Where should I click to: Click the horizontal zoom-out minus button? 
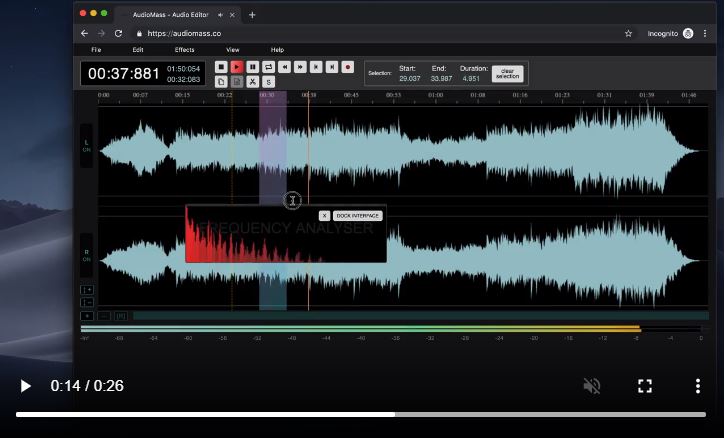coord(104,316)
